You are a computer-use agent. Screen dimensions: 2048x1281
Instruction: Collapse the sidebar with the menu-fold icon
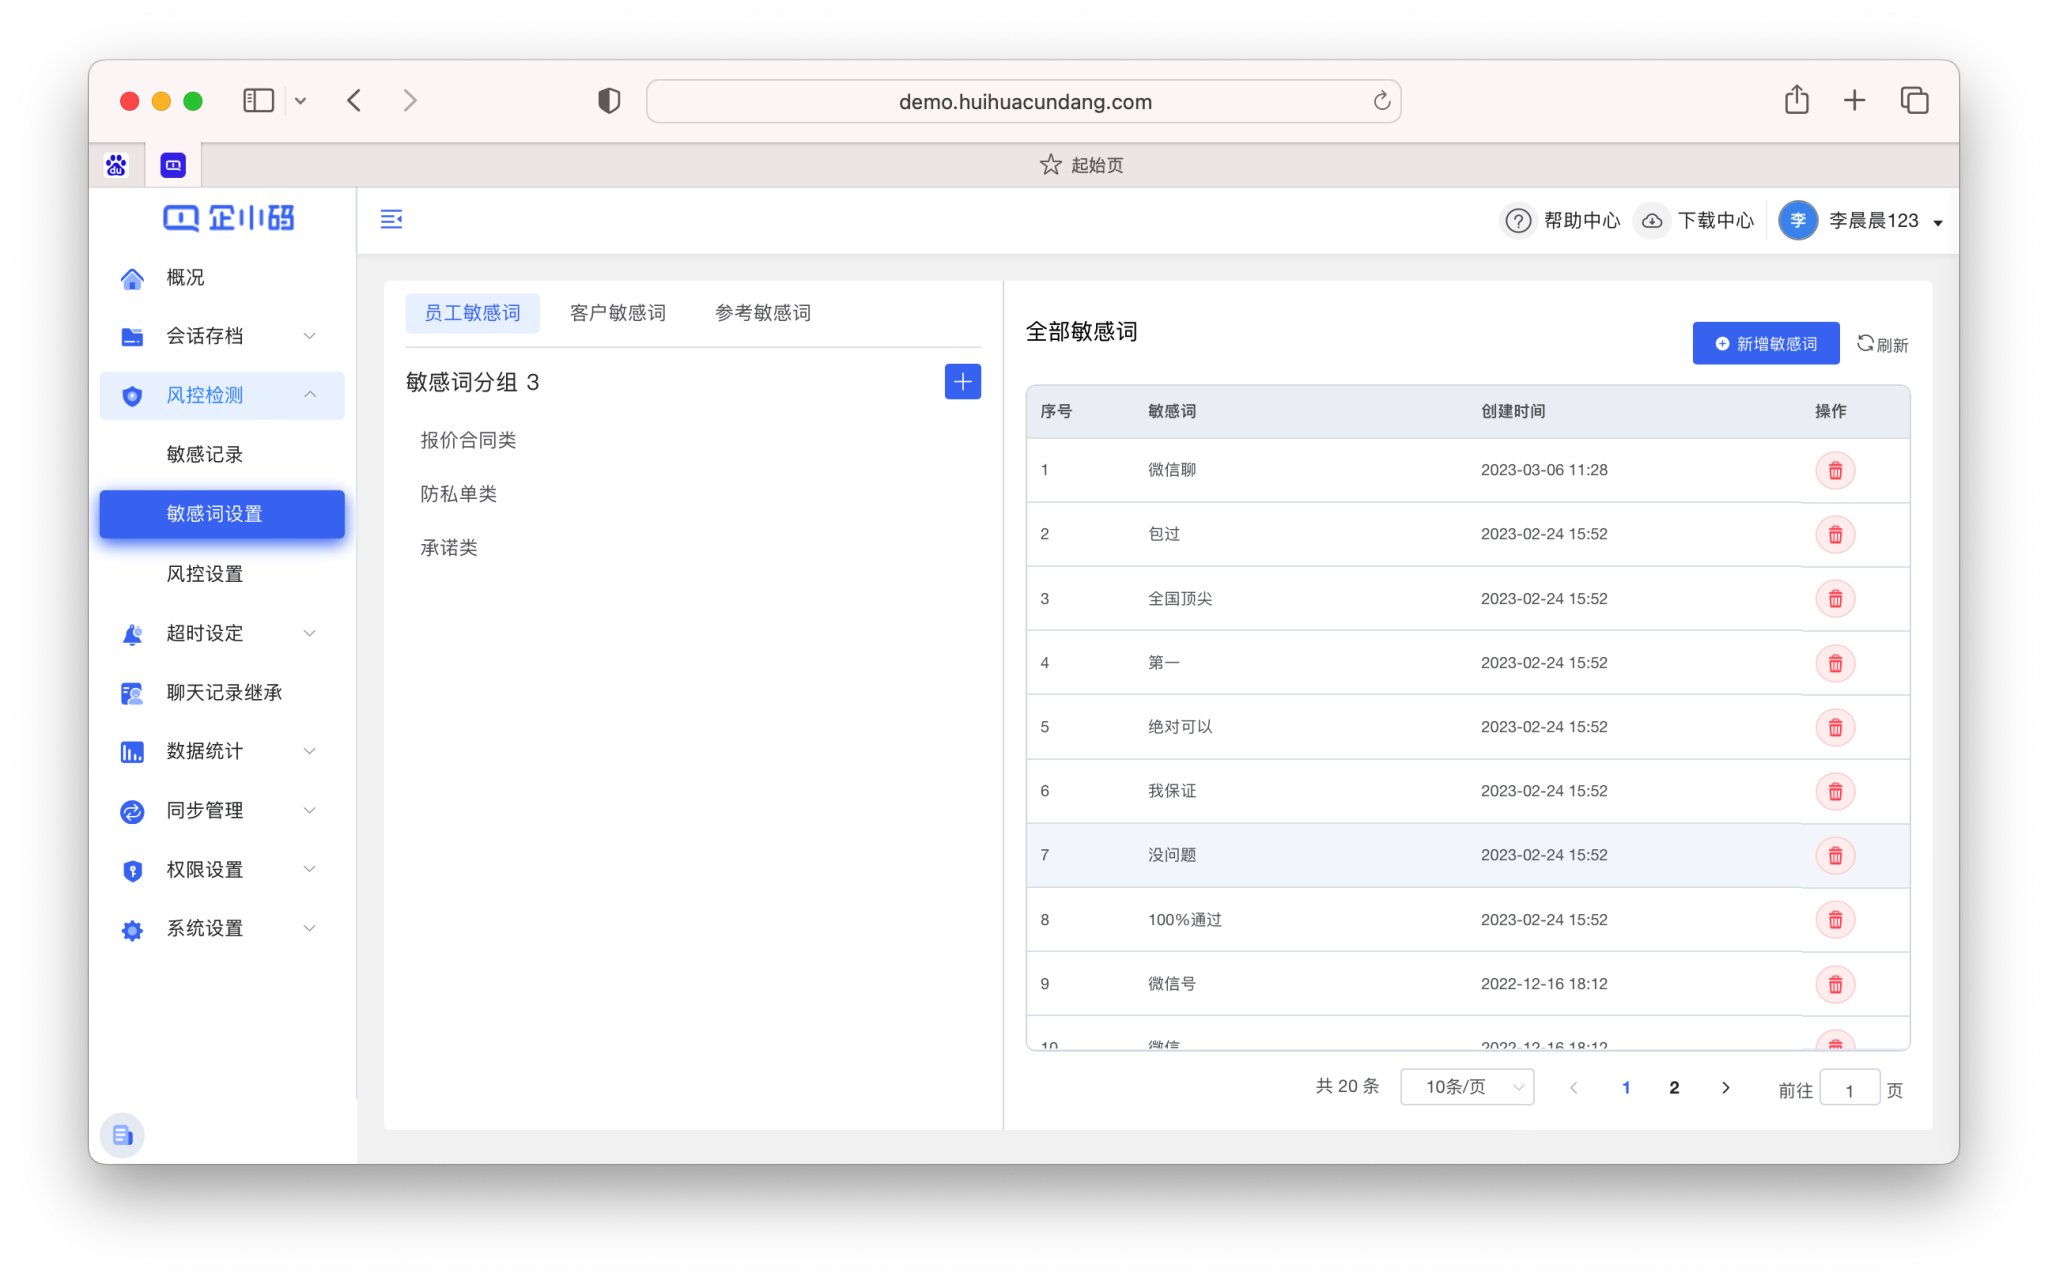(391, 219)
